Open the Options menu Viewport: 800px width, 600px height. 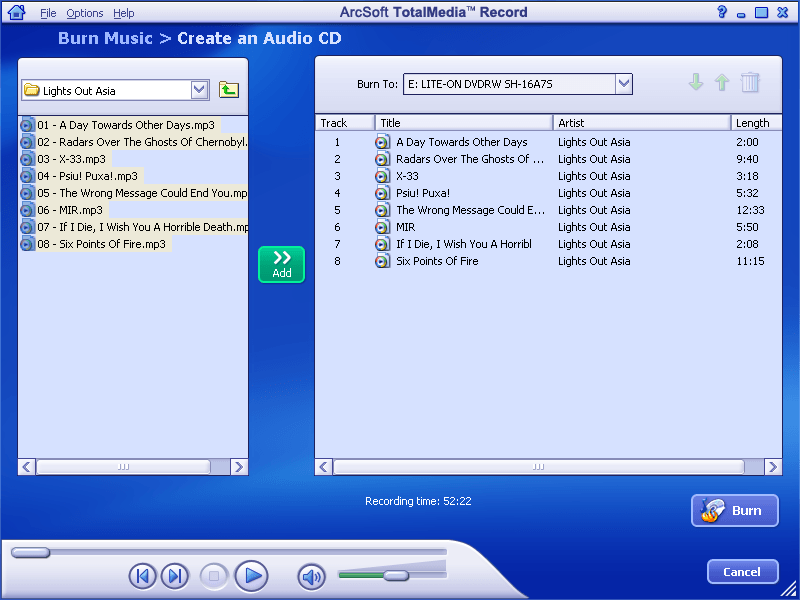[x=85, y=13]
